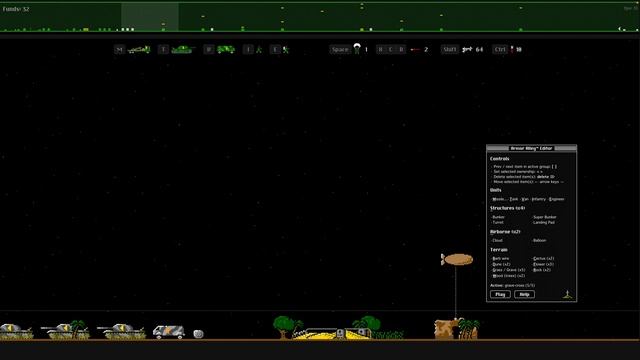The image size is (640, 360).
Task: Click the orange balloon on the battlefield
Action: point(457,259)
